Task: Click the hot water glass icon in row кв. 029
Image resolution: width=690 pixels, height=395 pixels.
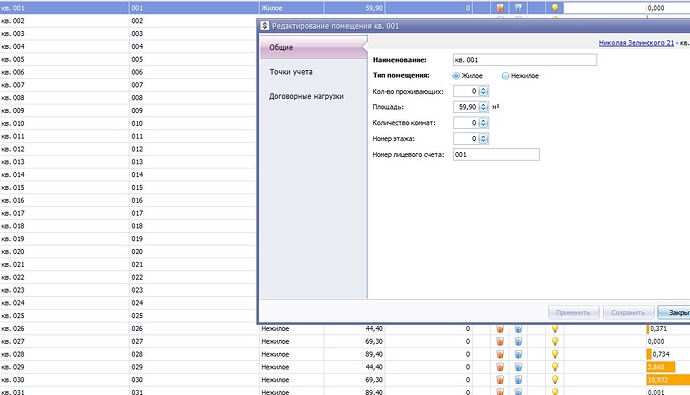Action: click(500, 367)
